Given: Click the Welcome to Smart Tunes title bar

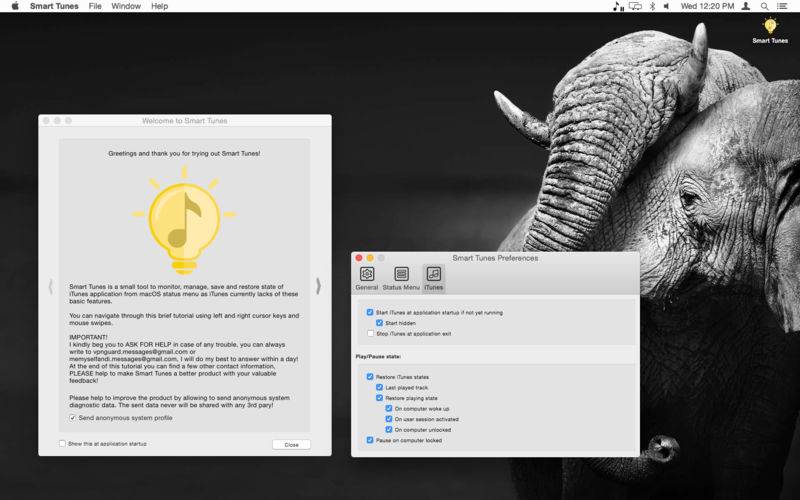Looking at the screenshot, I should (x=185, y=121).
